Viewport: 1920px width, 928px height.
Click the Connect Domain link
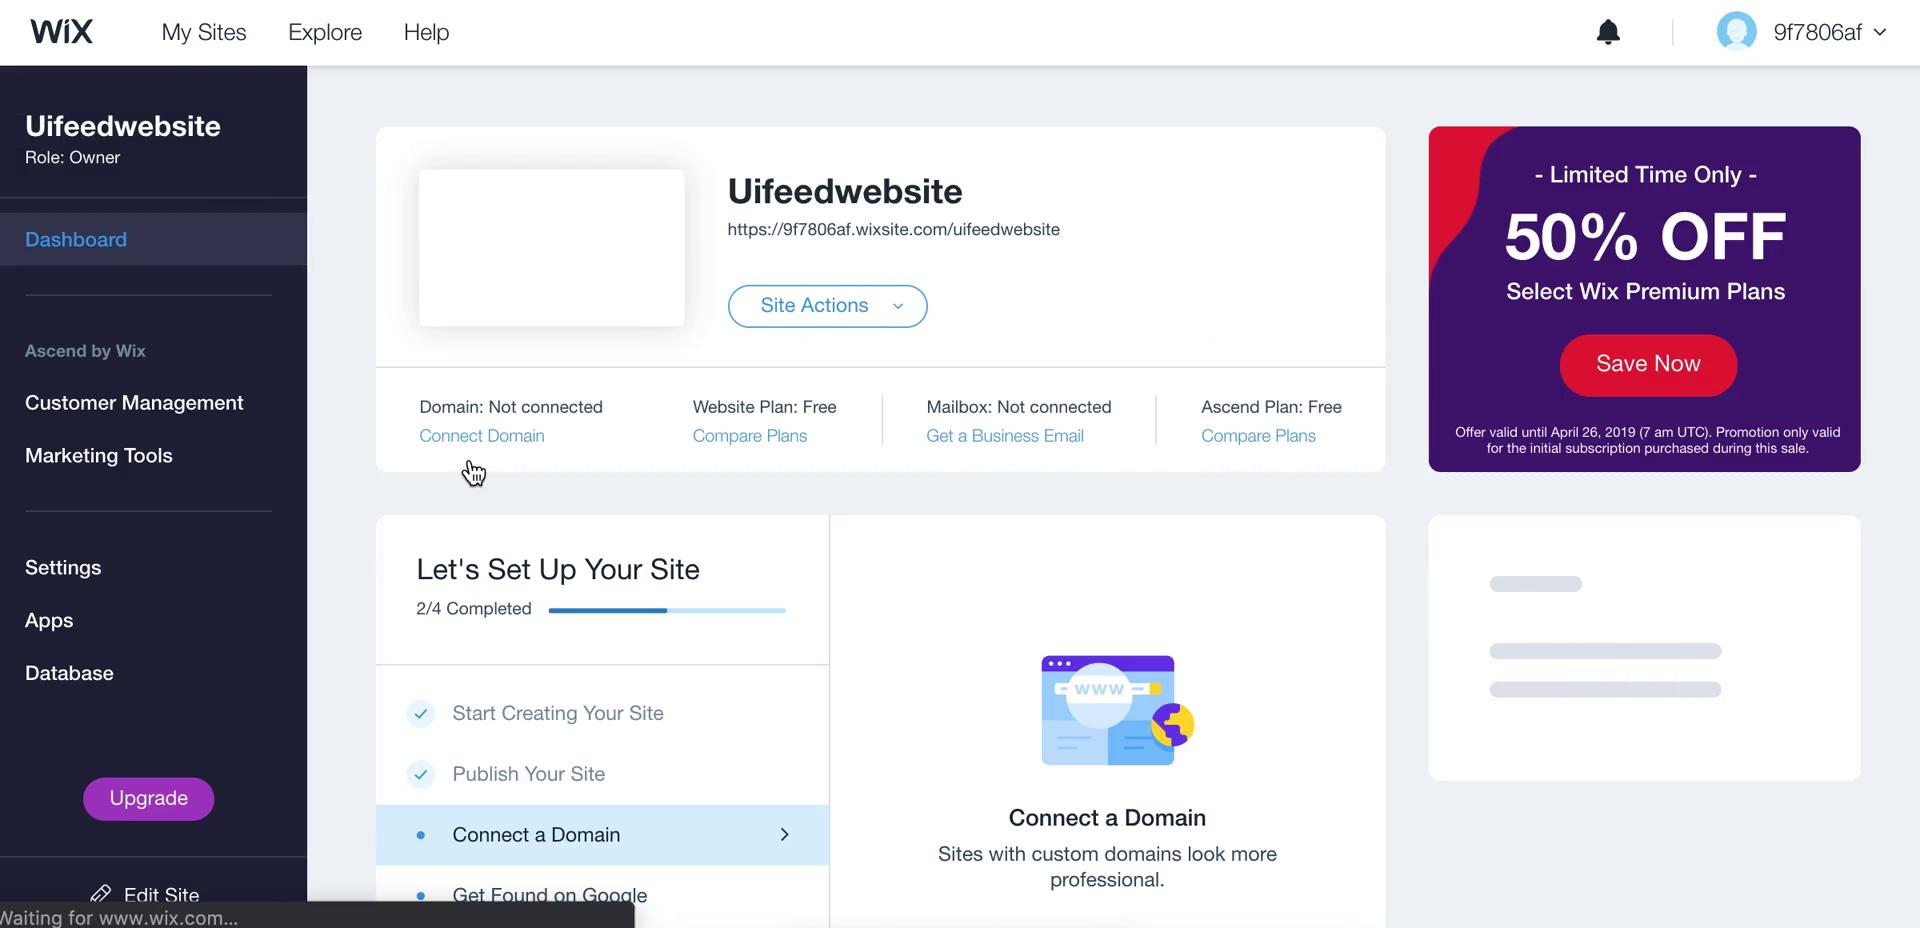(482, 436)
